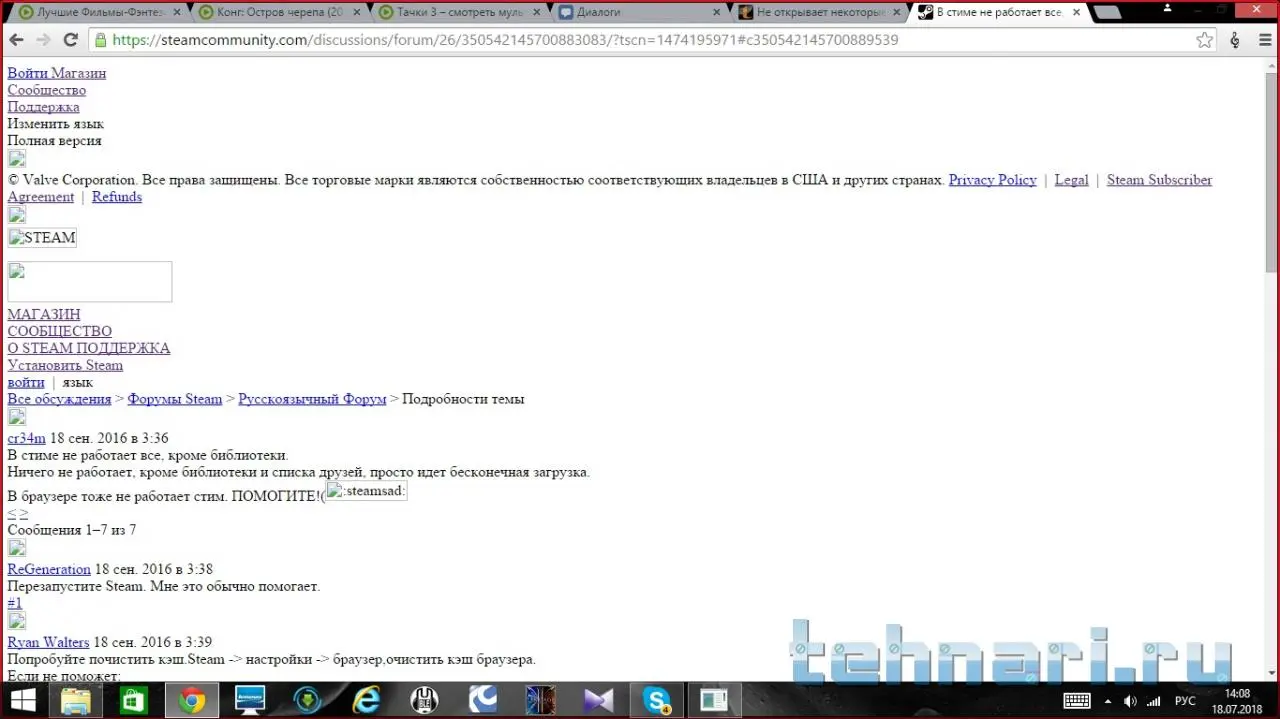Open the Privacy Policy link

pyautogui.click(x=992, y=180)
